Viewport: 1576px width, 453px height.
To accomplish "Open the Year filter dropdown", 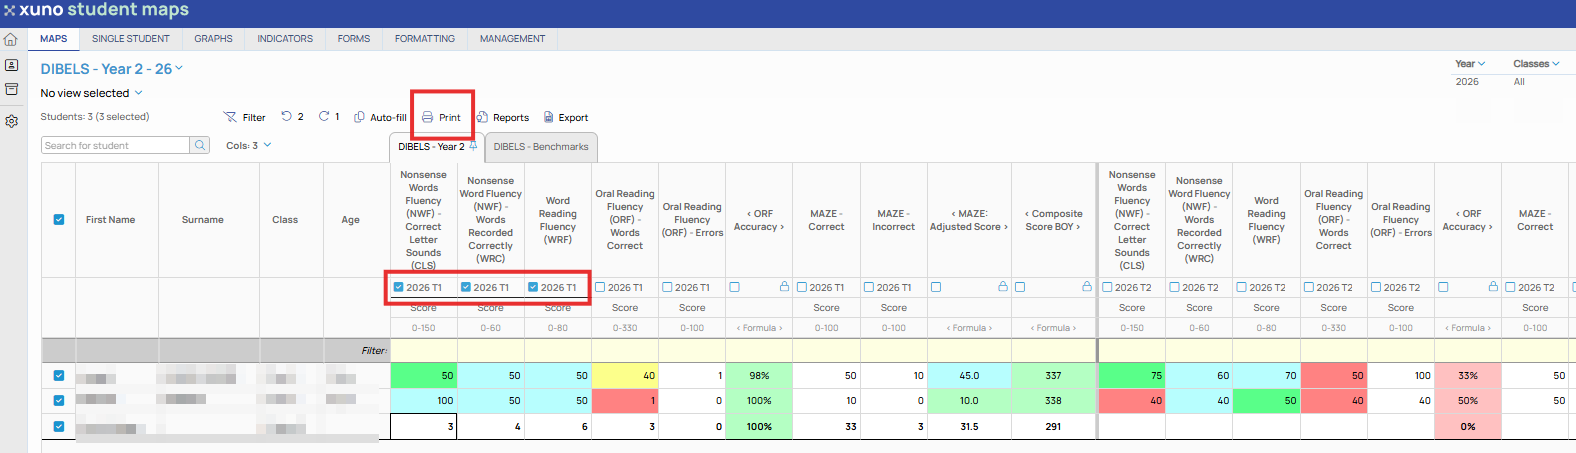I will coord(1470,63).
